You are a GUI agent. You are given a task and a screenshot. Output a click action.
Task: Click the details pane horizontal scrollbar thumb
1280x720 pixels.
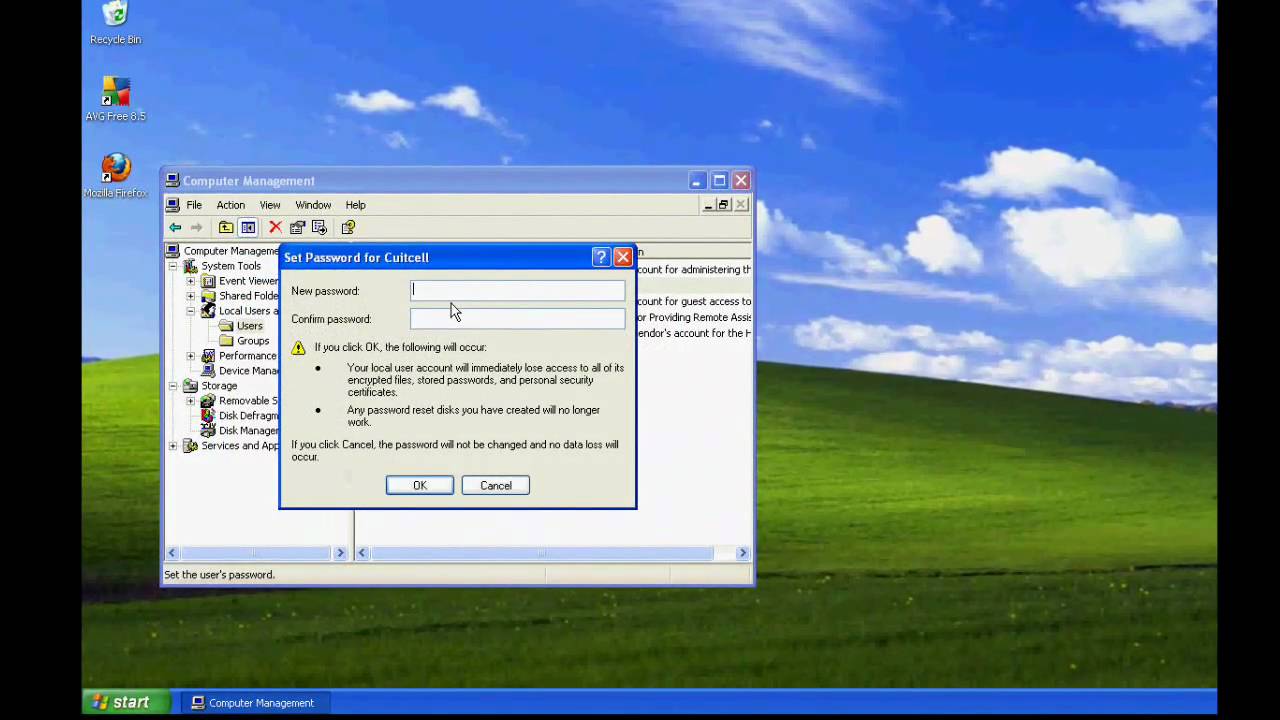tap(542, 553)
